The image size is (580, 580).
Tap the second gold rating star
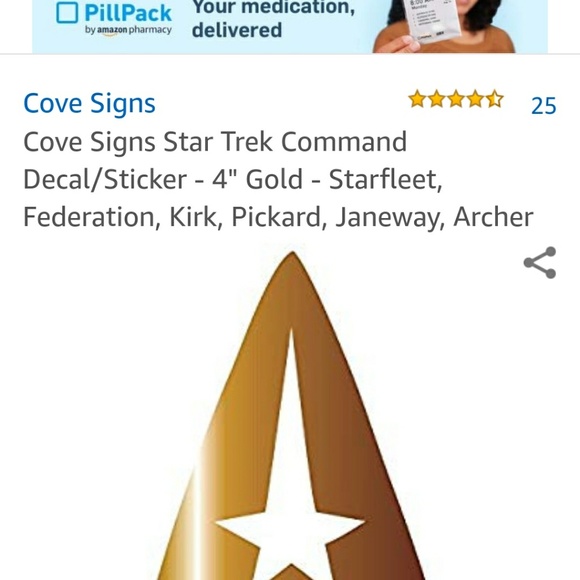point(437,99)
